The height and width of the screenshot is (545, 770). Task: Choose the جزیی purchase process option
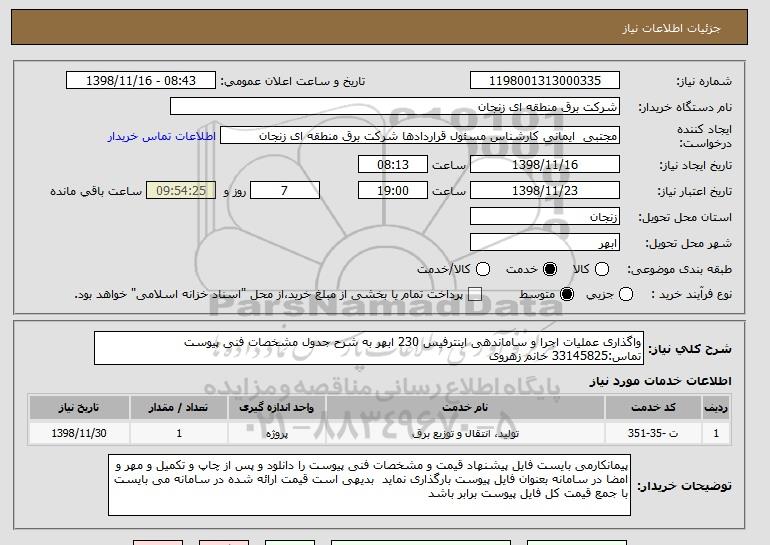click(x=626, y=294)
